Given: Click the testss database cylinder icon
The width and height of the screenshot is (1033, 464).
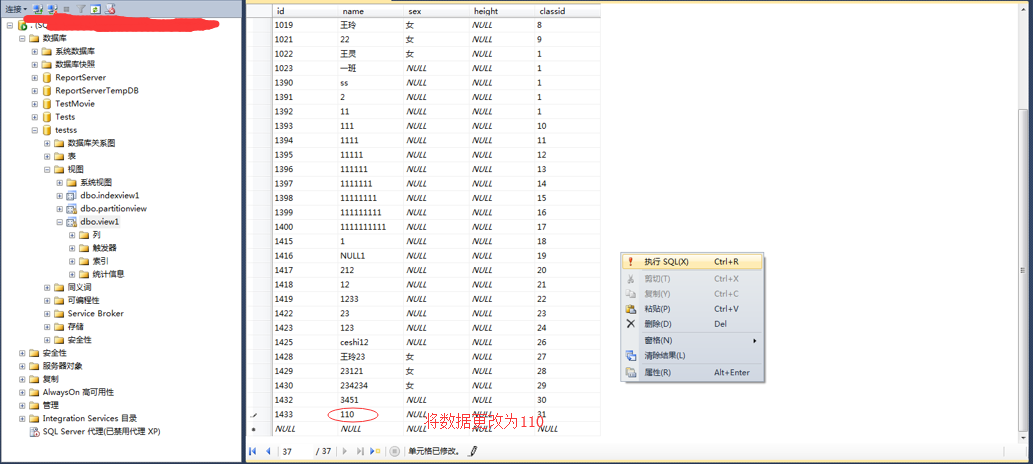Looking at the screenshot, I should 47,130.
